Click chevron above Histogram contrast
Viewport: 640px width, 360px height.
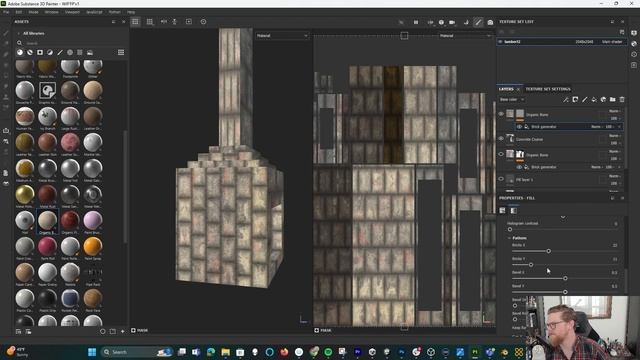coord(563,217)
